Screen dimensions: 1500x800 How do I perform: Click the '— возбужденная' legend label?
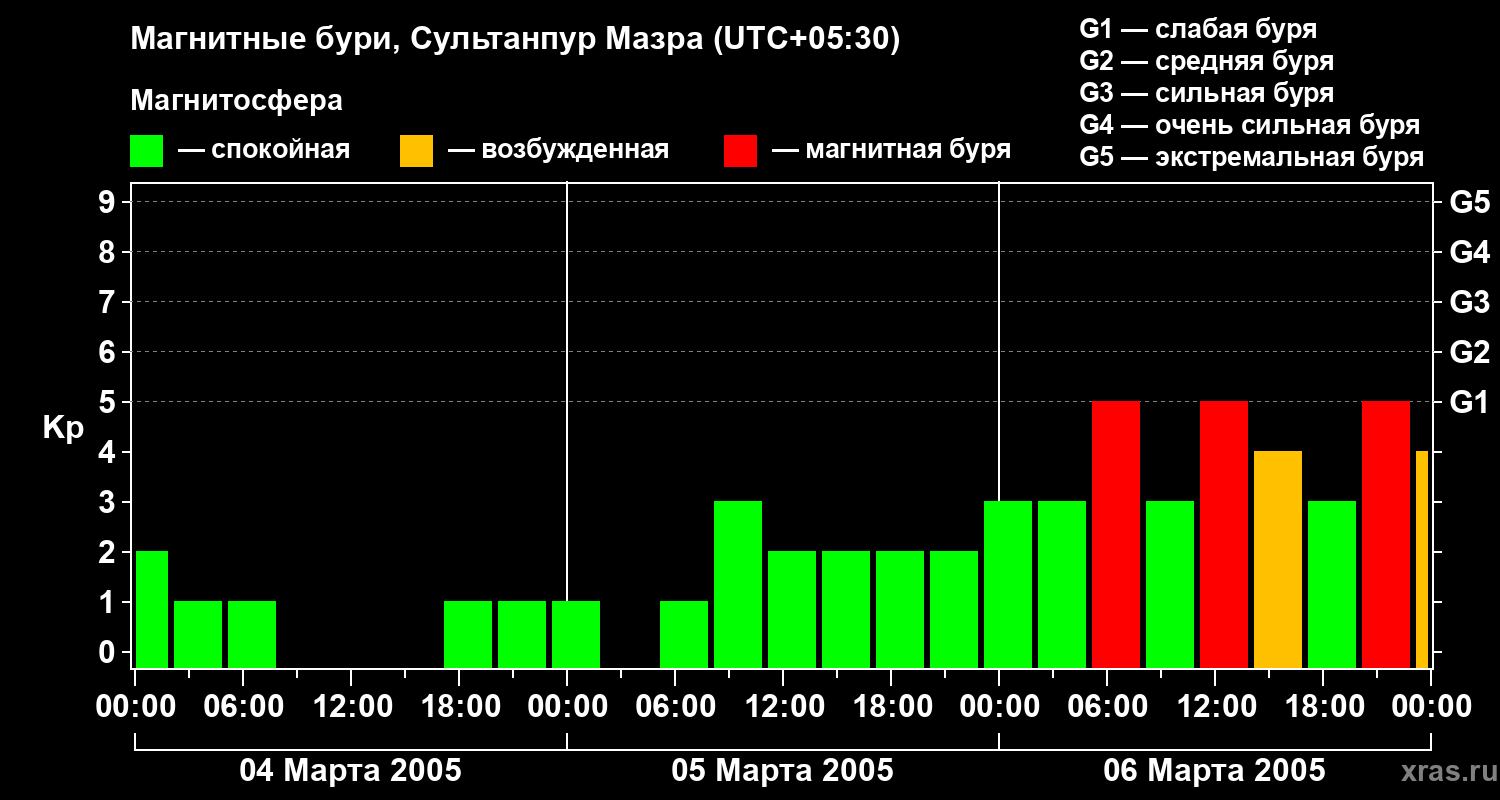[x=558, y=150]
